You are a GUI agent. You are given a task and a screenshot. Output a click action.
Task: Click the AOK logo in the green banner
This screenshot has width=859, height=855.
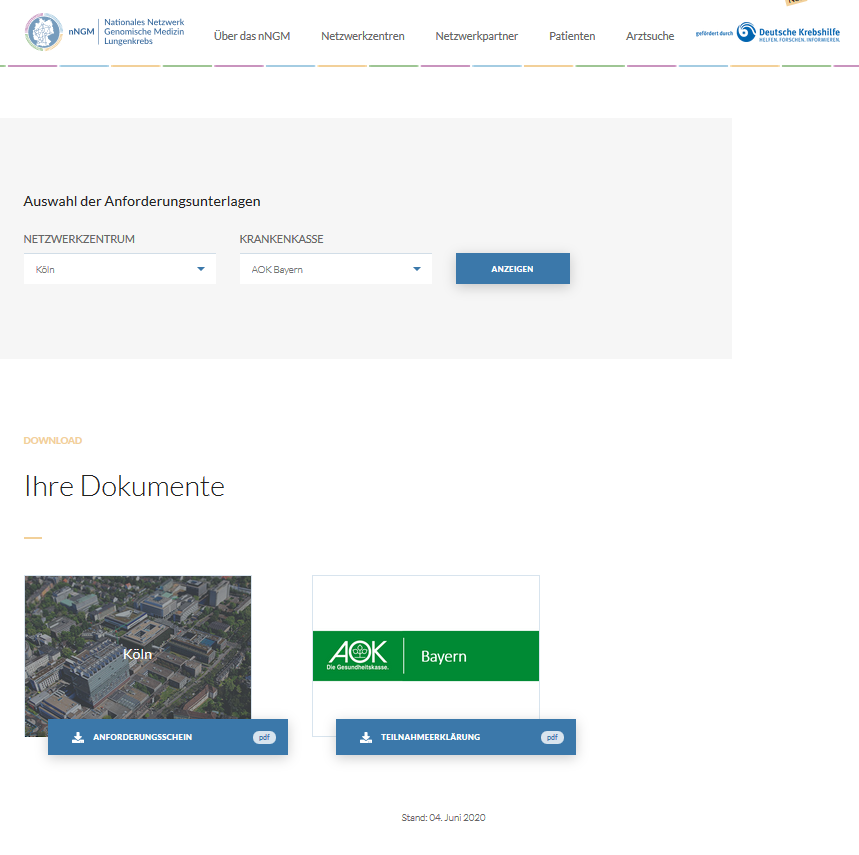pyautogui.click(x=358, y=655)
